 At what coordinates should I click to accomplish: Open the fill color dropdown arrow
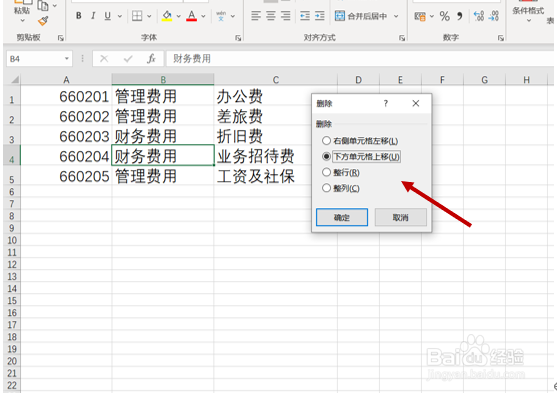[179, 16]
